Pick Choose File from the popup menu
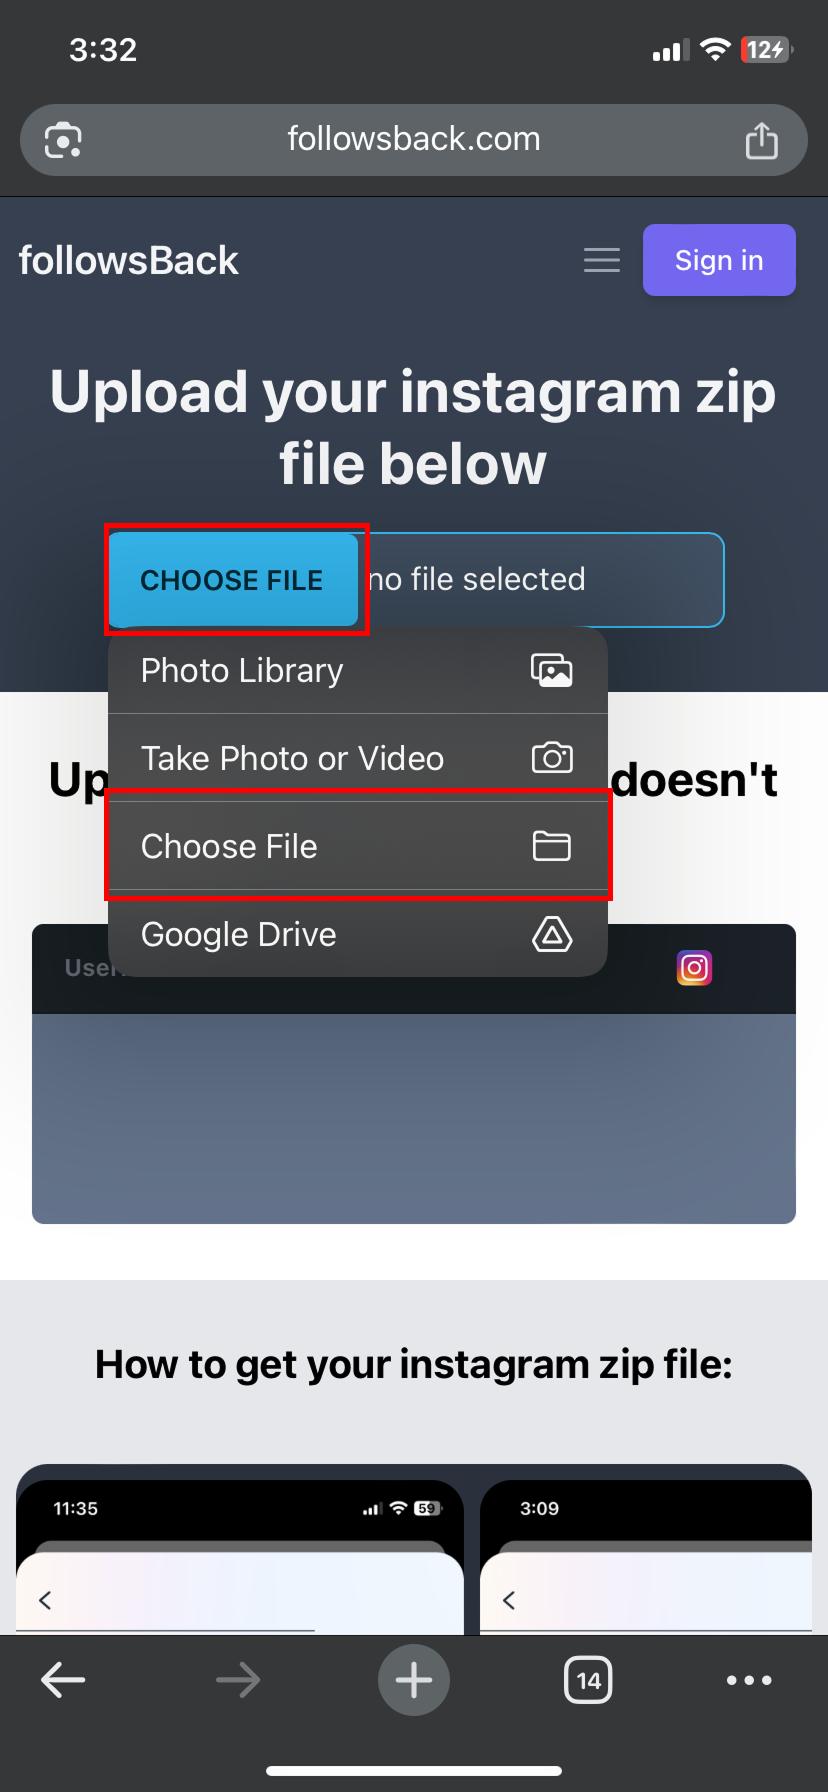Image resolution: width=828 pixels, height=1792 pixels. tap(358, 846)
